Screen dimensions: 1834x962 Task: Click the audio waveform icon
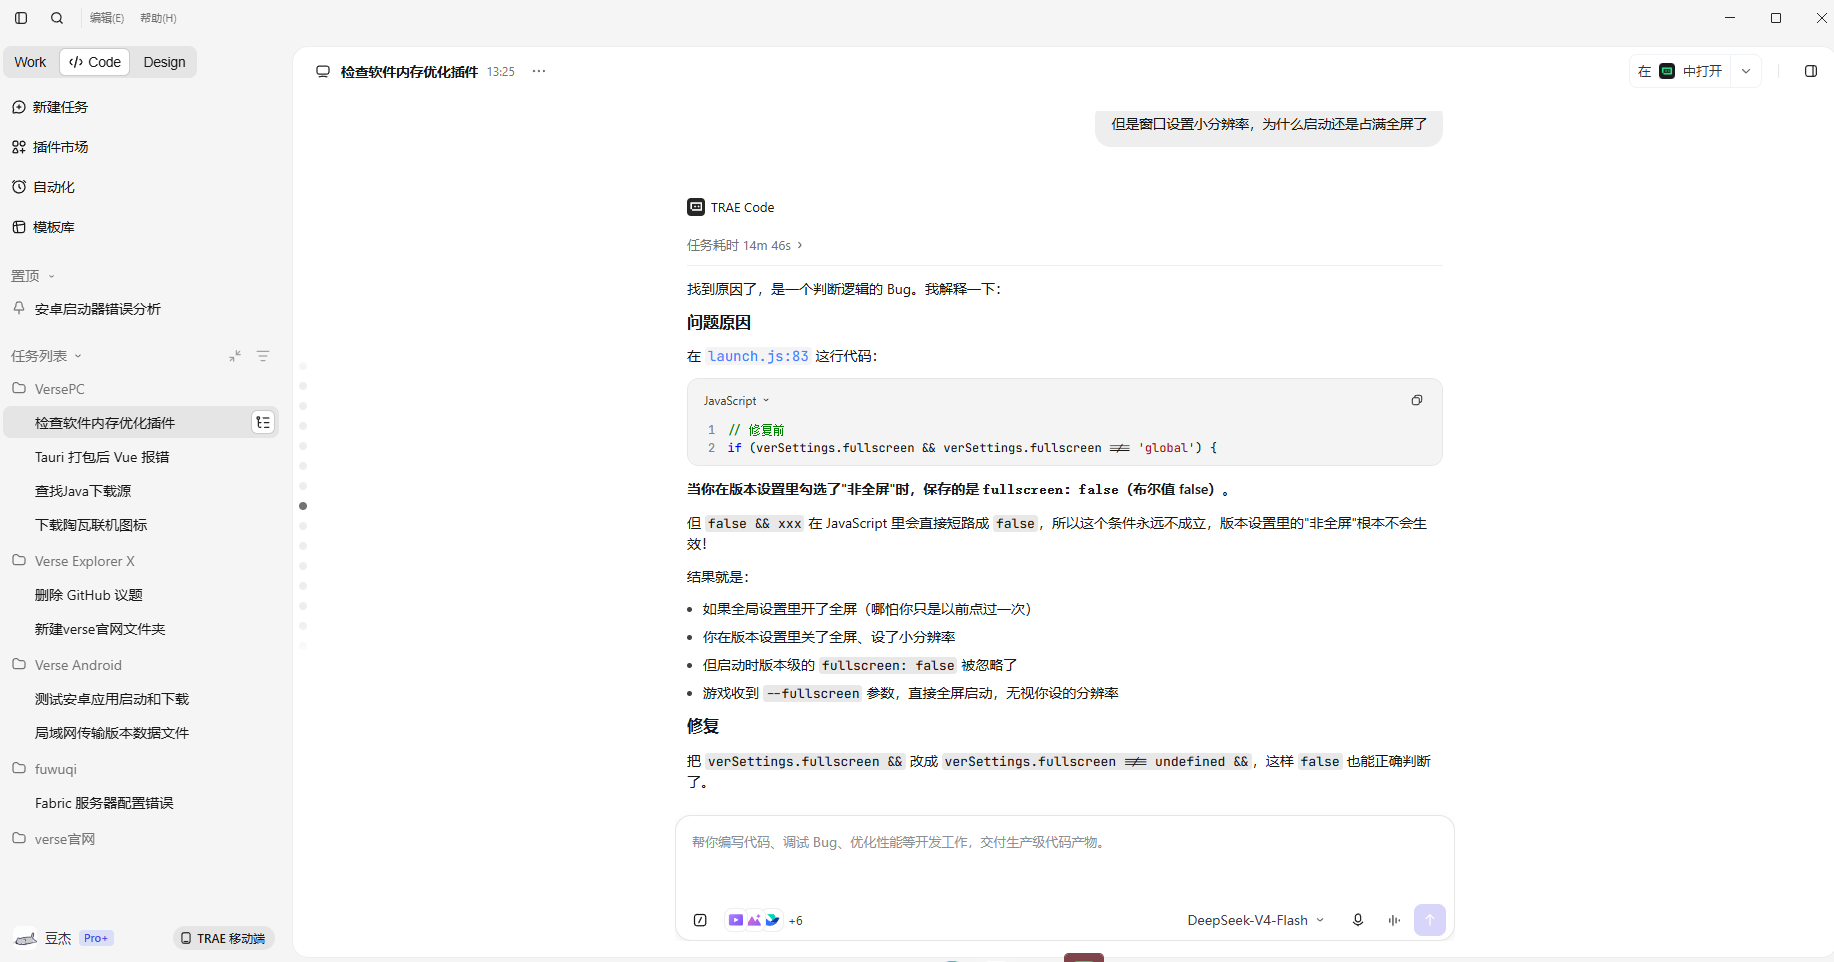tap(1394, 920)
